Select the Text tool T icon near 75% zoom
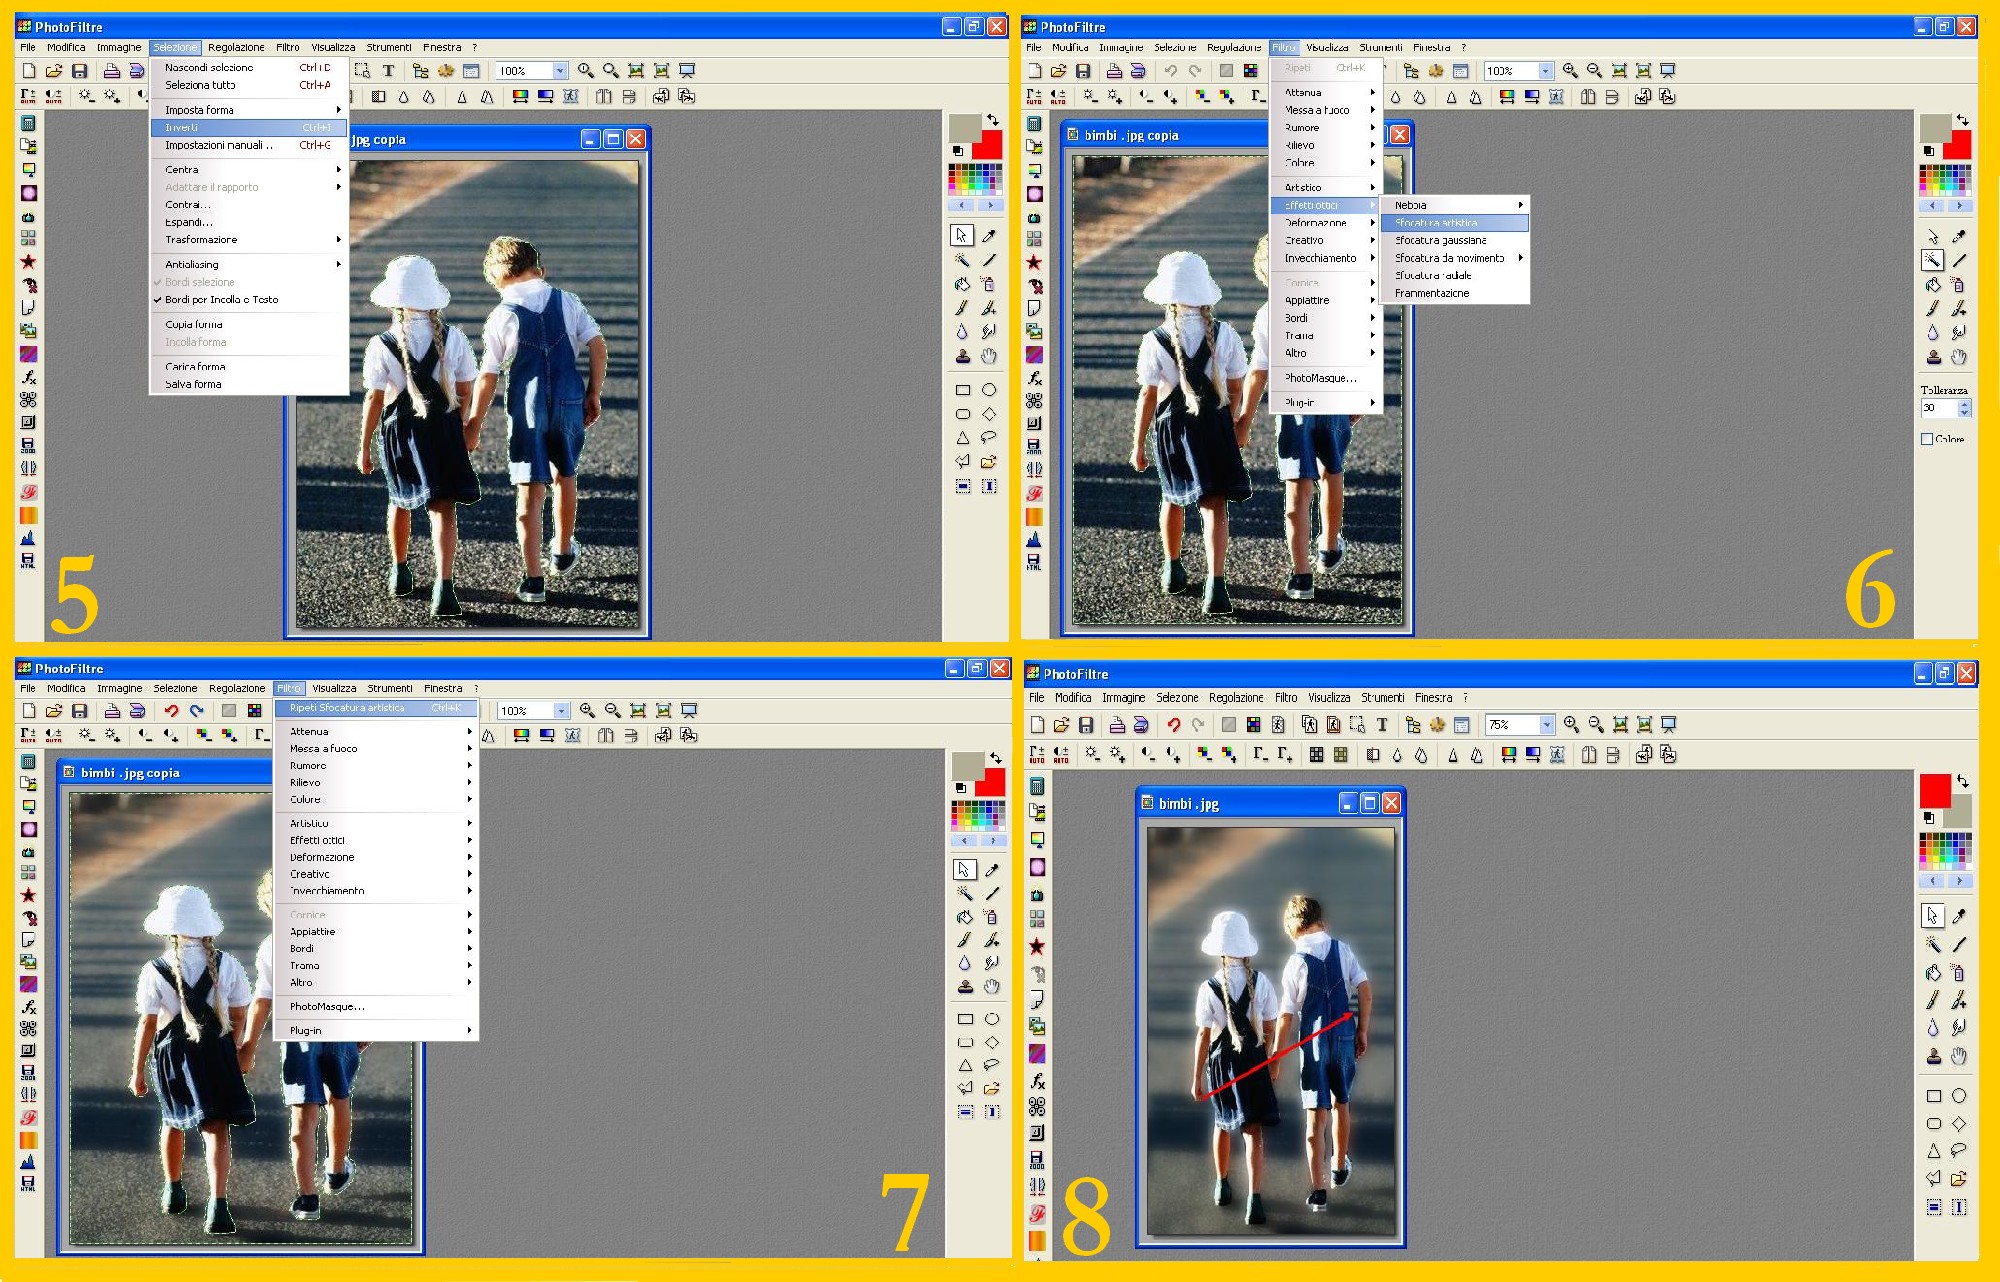The width and height of the screenshot is (2000, 1282). (x=1382, y=725)
